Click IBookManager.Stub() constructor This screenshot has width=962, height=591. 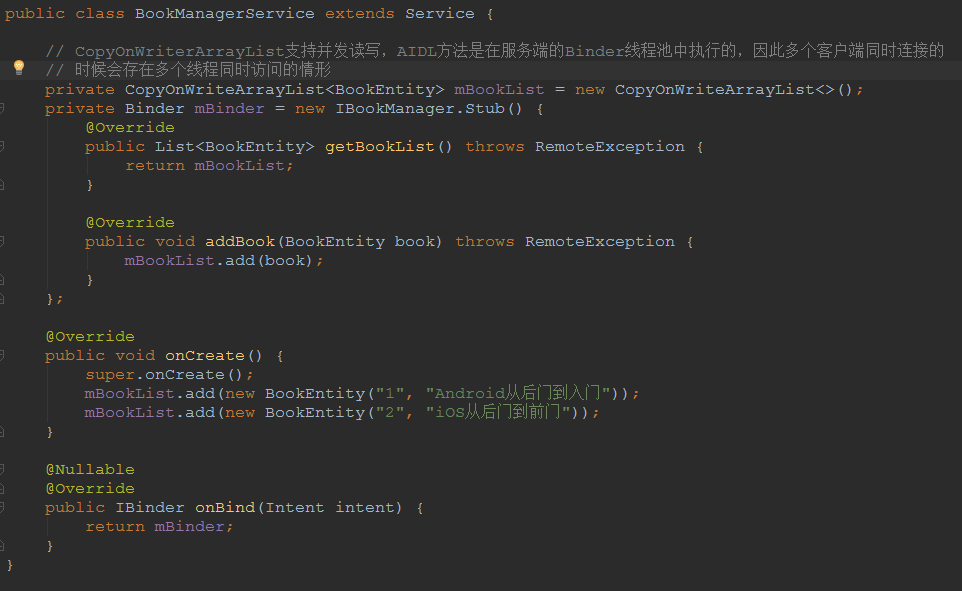point(429,109)
